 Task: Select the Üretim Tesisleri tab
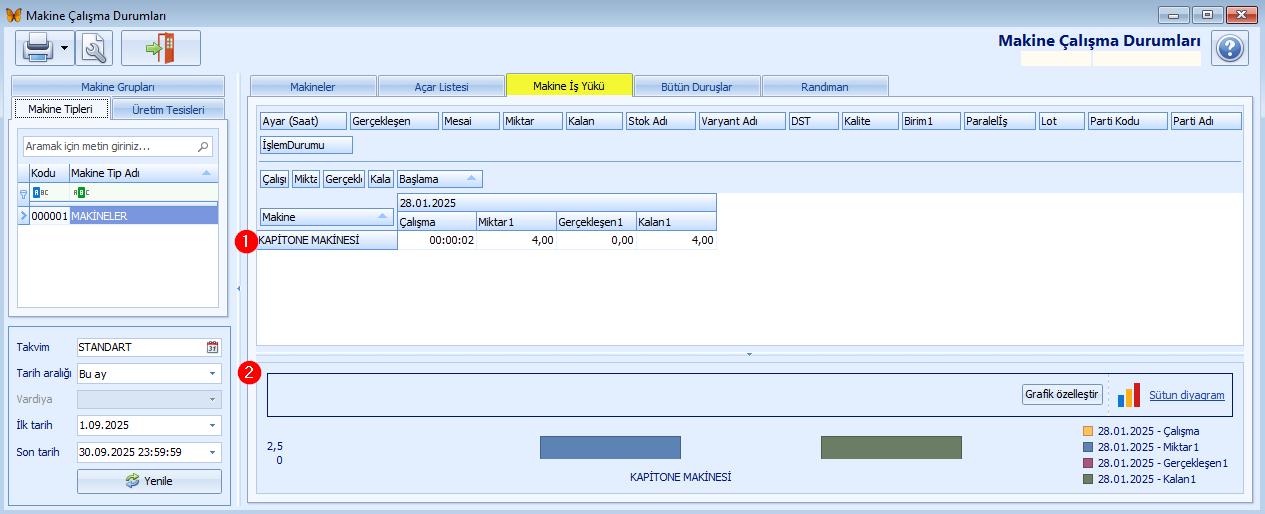pos(168,110)
